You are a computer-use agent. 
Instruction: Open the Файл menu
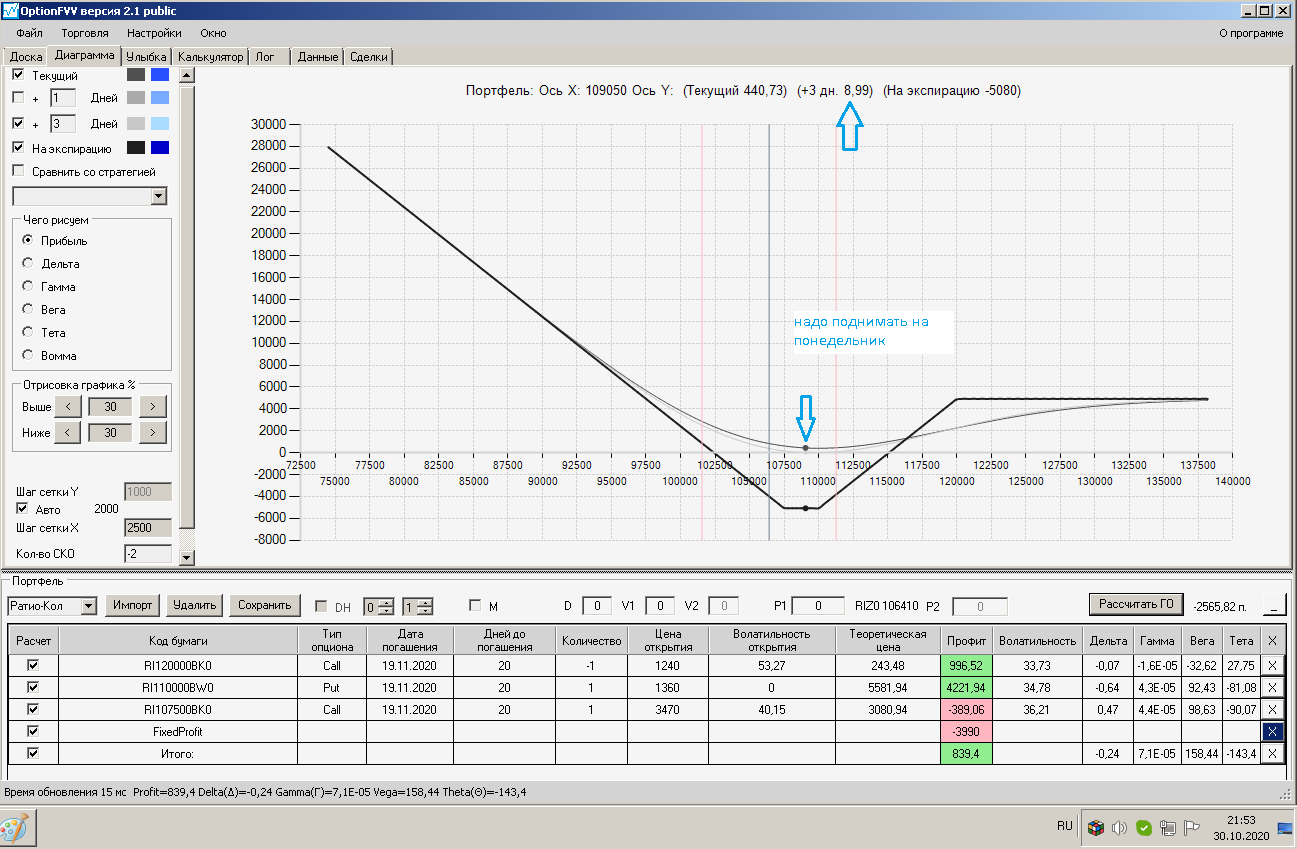coord(29,33)
